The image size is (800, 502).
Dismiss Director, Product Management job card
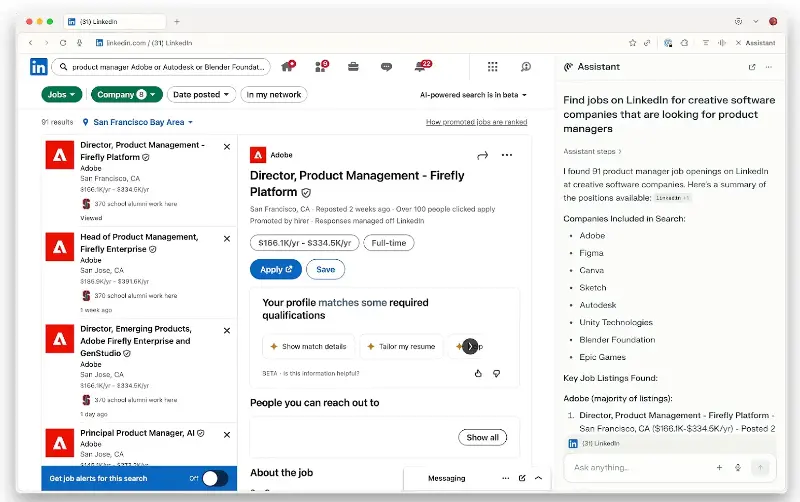click(x=227, y=147)
